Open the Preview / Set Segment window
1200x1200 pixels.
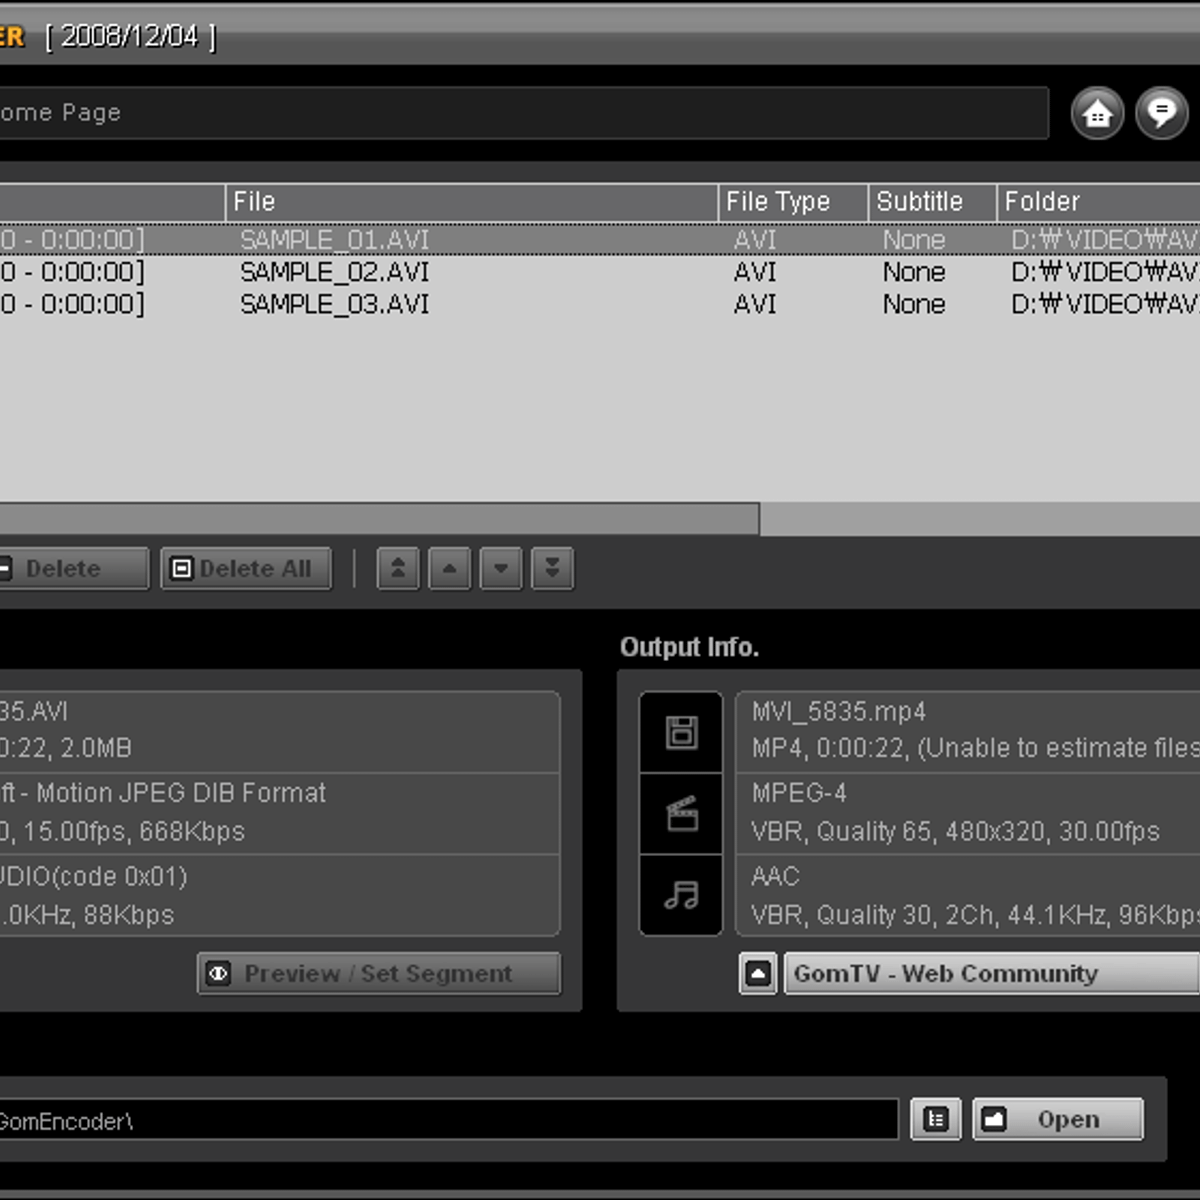tap(378, 973)
